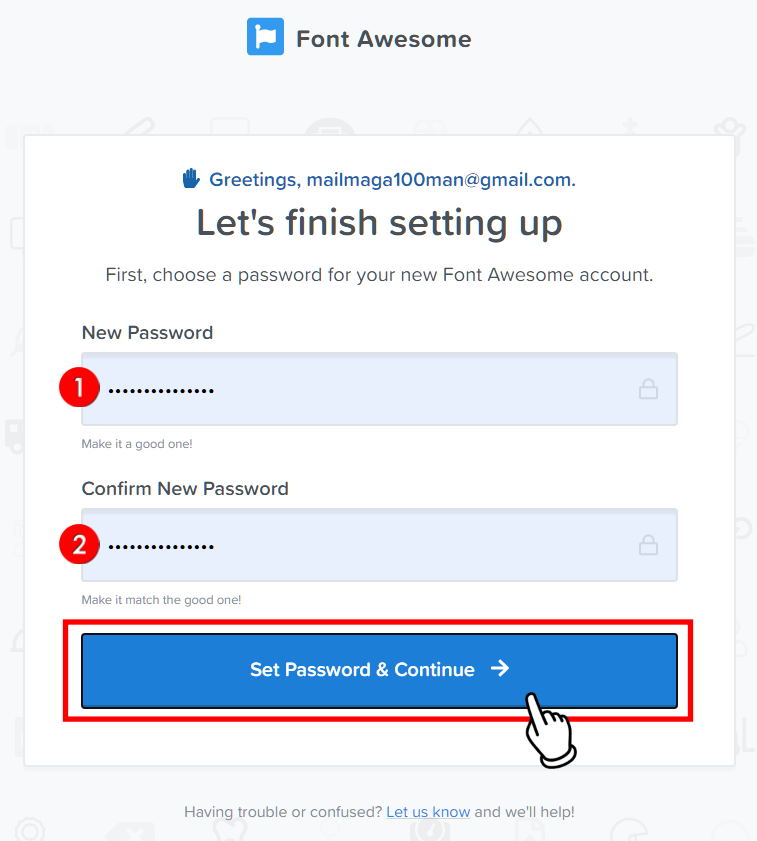757x841 pixels.
Task: Click the Font Awesome brand name text
Action: click(384, 39)
